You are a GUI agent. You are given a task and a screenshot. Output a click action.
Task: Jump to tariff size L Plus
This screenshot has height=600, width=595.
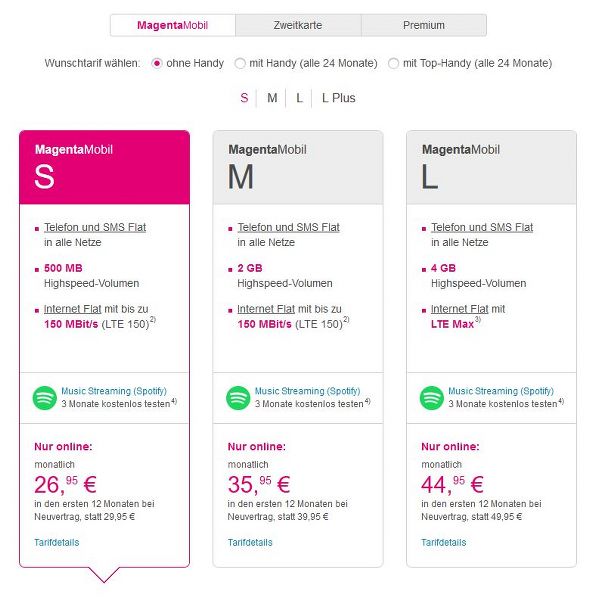point(339,98)
